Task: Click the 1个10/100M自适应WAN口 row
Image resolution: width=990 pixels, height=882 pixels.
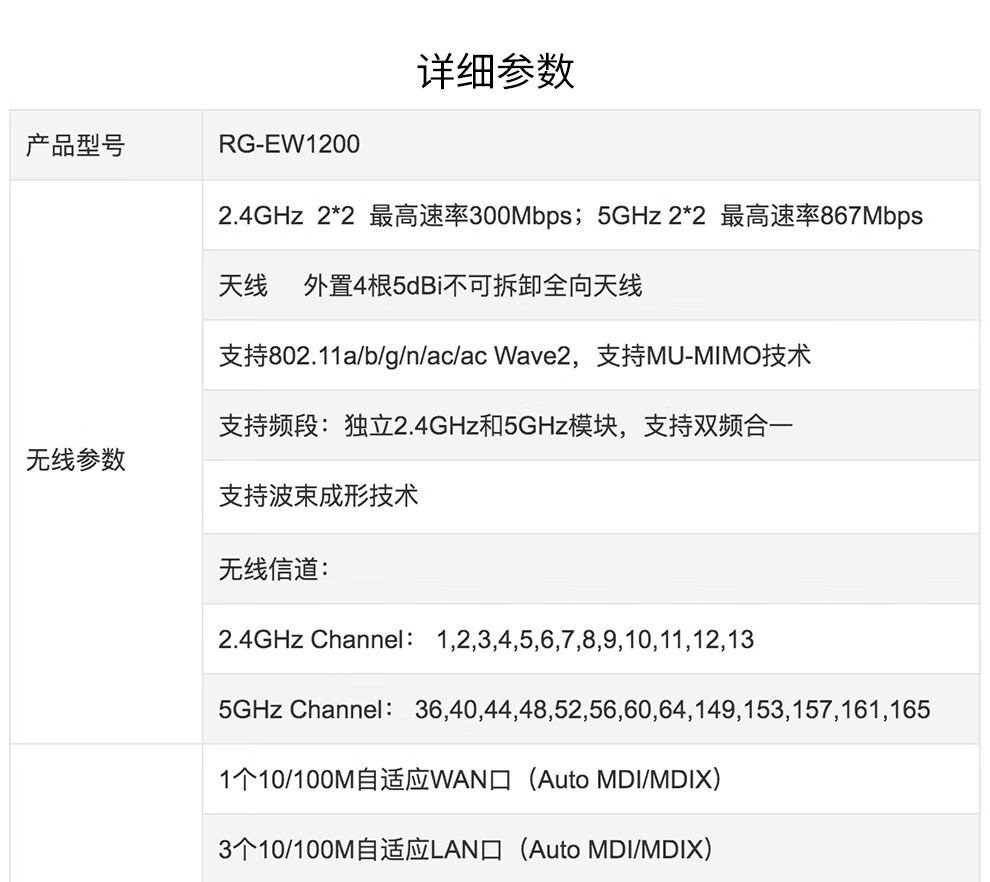Action: point(469,779)
